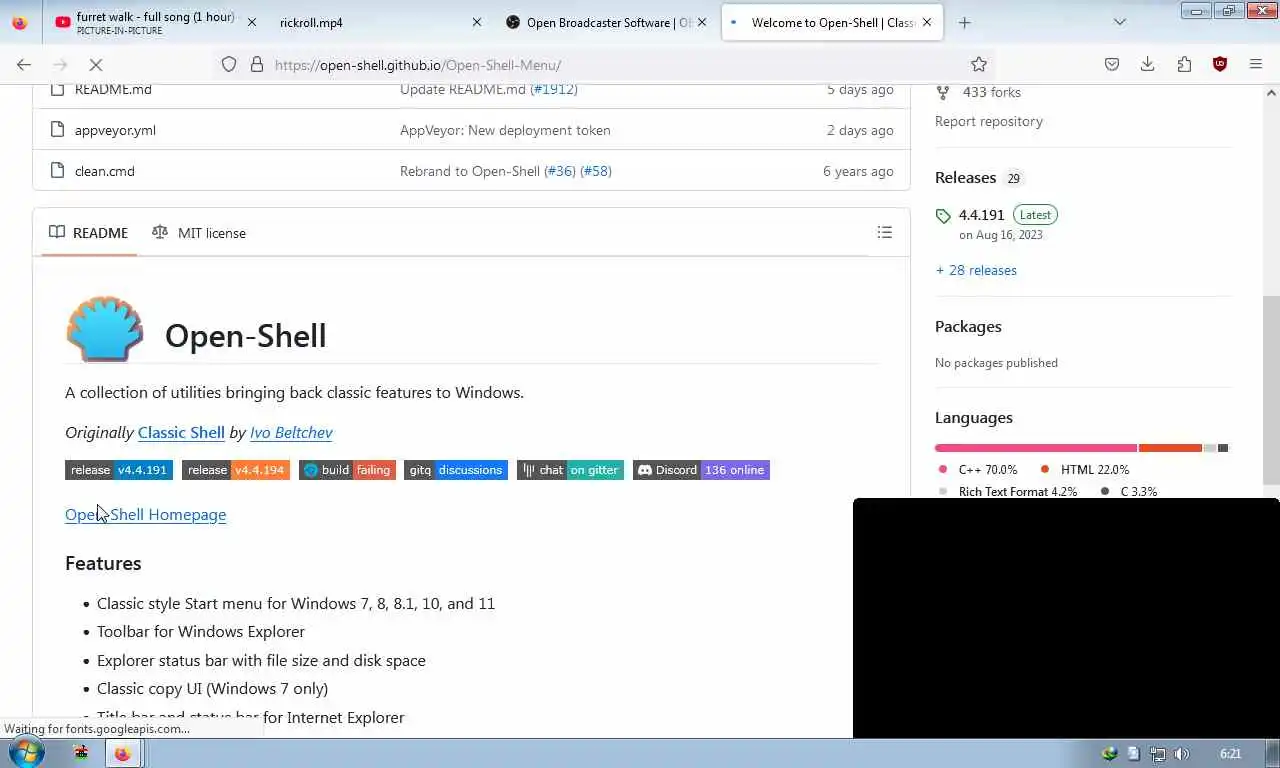Open the README.md file
Screen dimensions: 1280x768
(x=113, y=89)
